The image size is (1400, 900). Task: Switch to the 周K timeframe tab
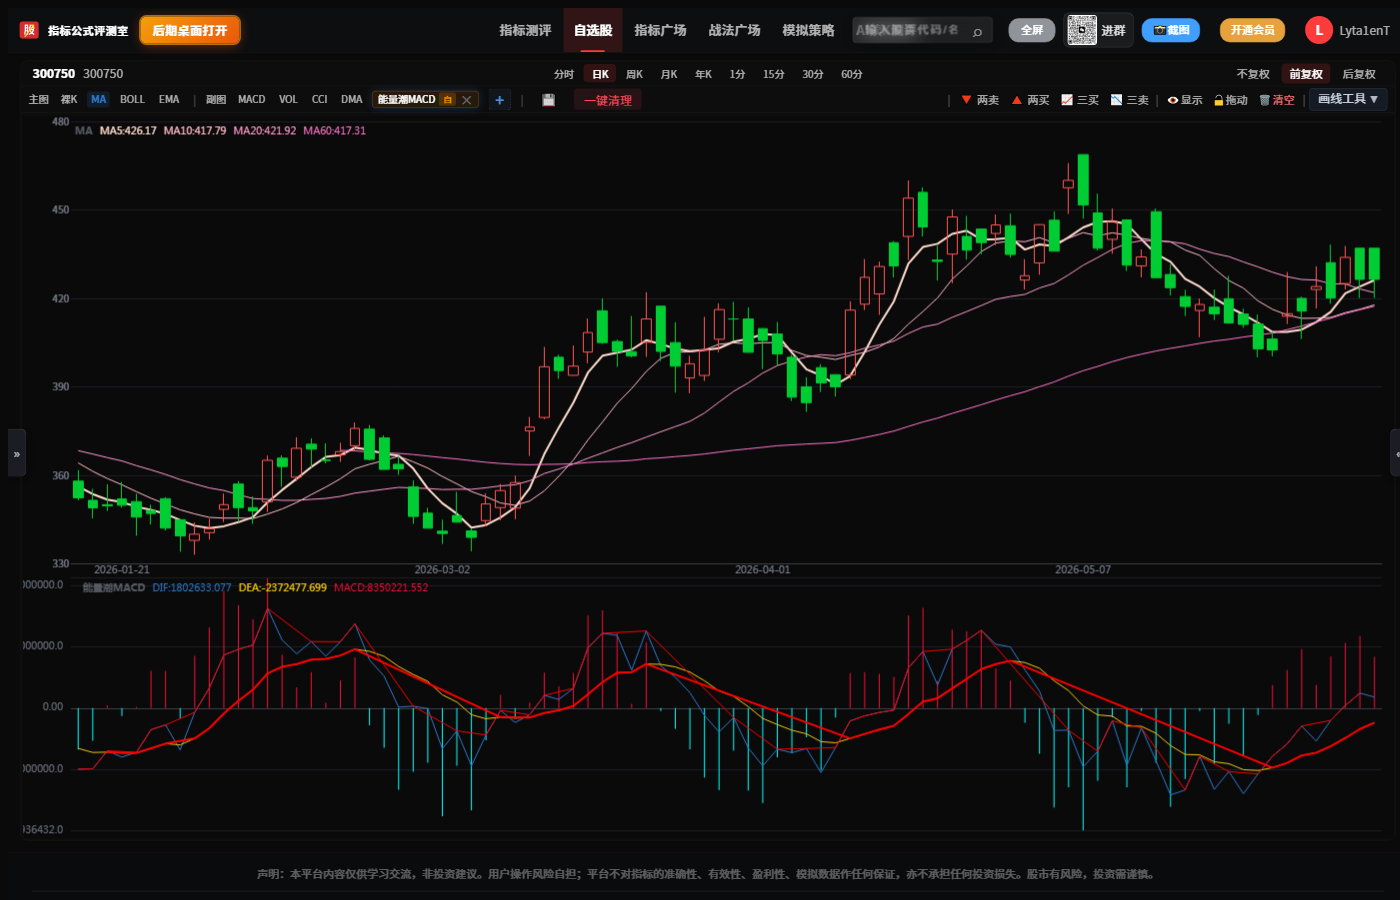[x=634, y=74]
